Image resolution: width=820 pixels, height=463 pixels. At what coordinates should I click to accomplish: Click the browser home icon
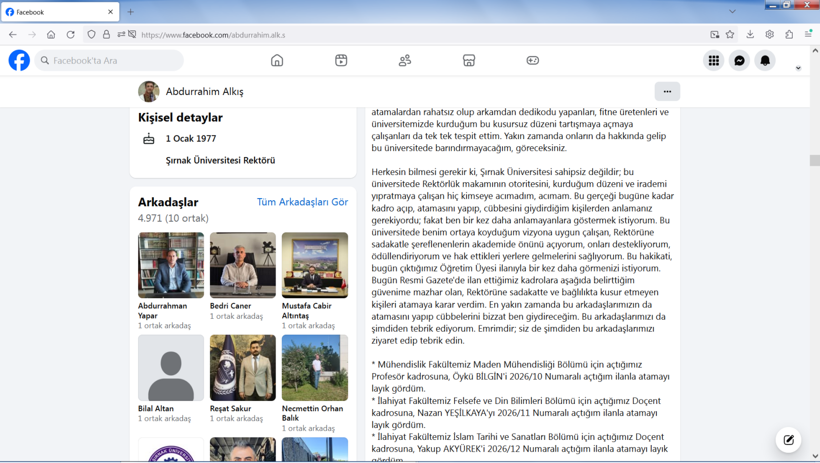[x=51, y=35]
